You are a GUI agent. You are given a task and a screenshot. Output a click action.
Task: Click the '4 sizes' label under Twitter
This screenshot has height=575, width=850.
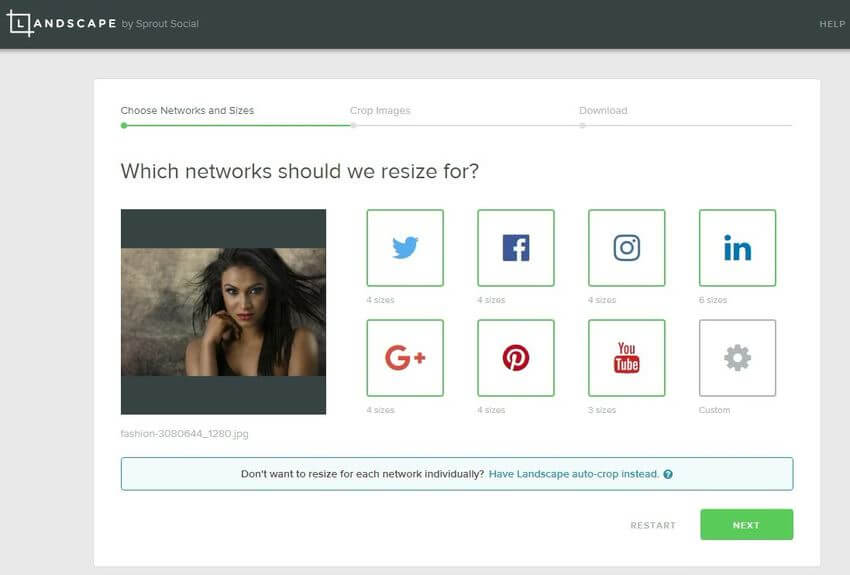pyautogui.click(x=380, y=300)
